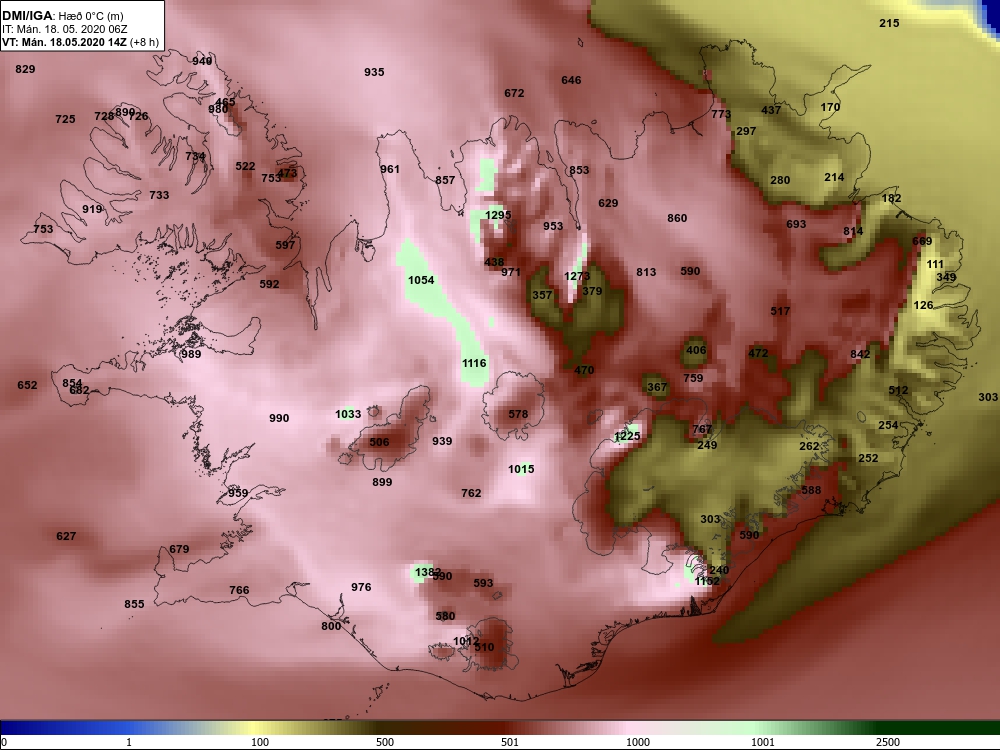
Task: Click the map value 437
Action: tap(771, 110)
